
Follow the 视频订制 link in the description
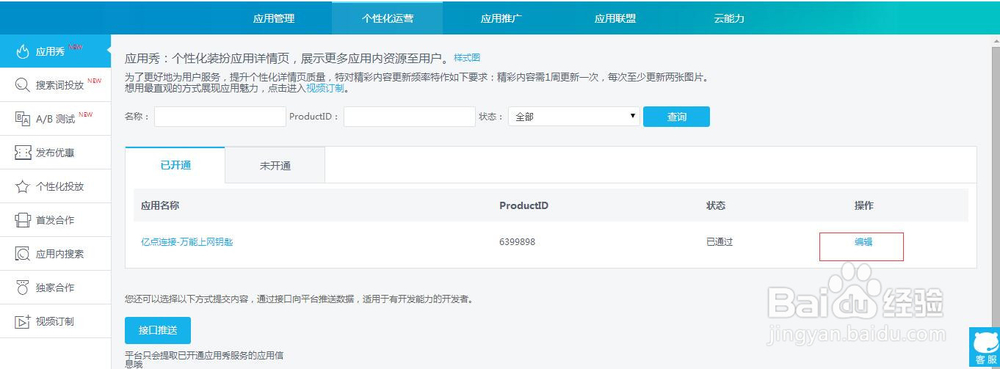pos(325,88)
